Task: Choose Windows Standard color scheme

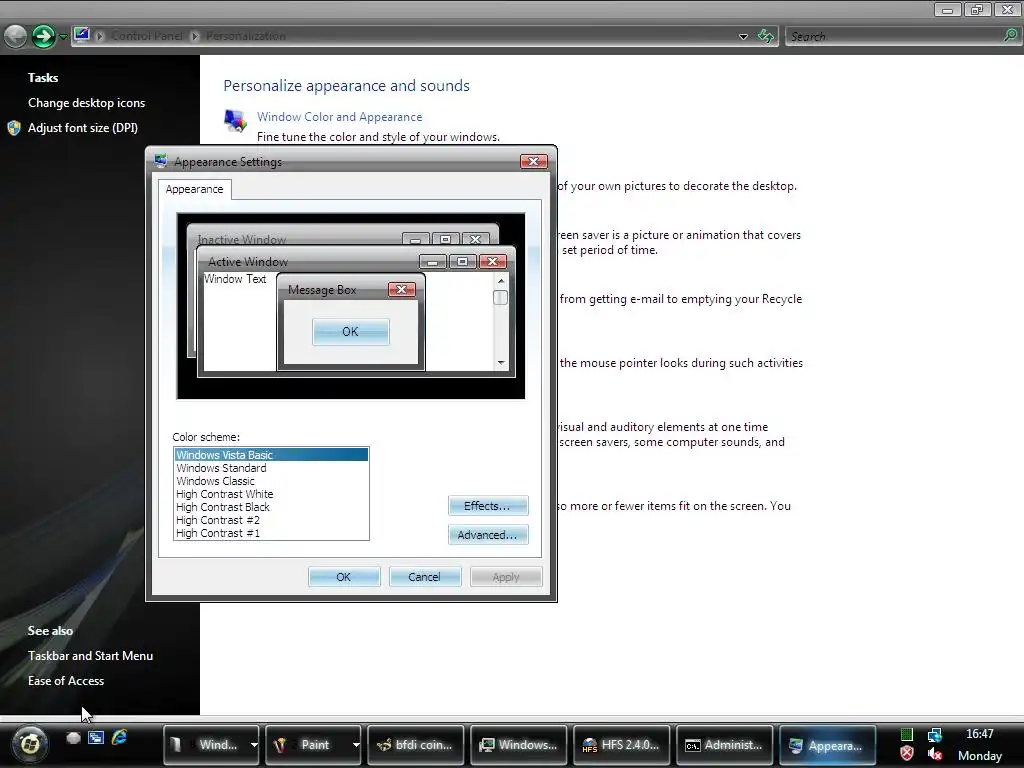Action: click(x=271, y=468)
